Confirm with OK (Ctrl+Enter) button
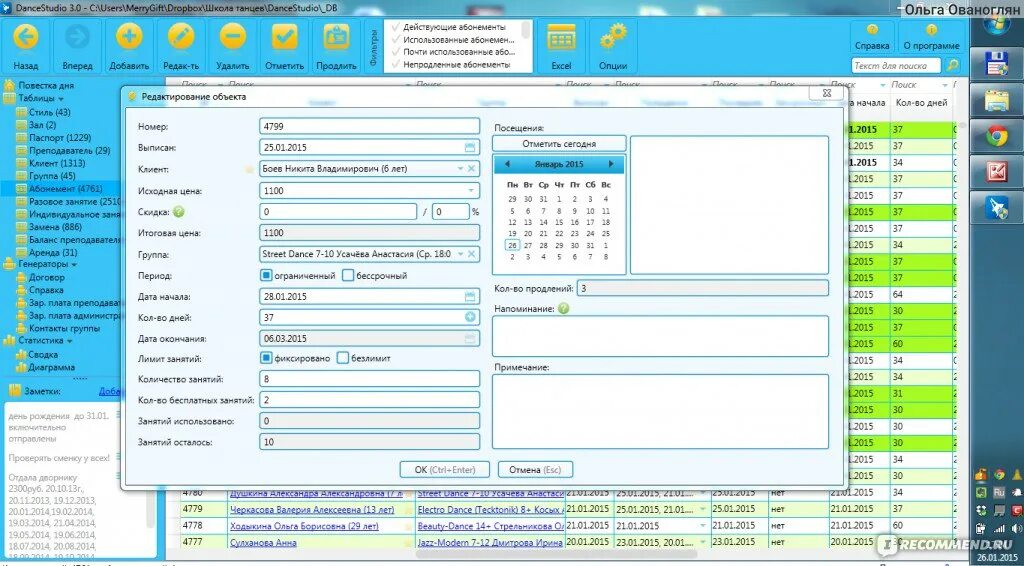Image resolution: width=1024 pixels, height=566 pixels. [x=443, y=469]
